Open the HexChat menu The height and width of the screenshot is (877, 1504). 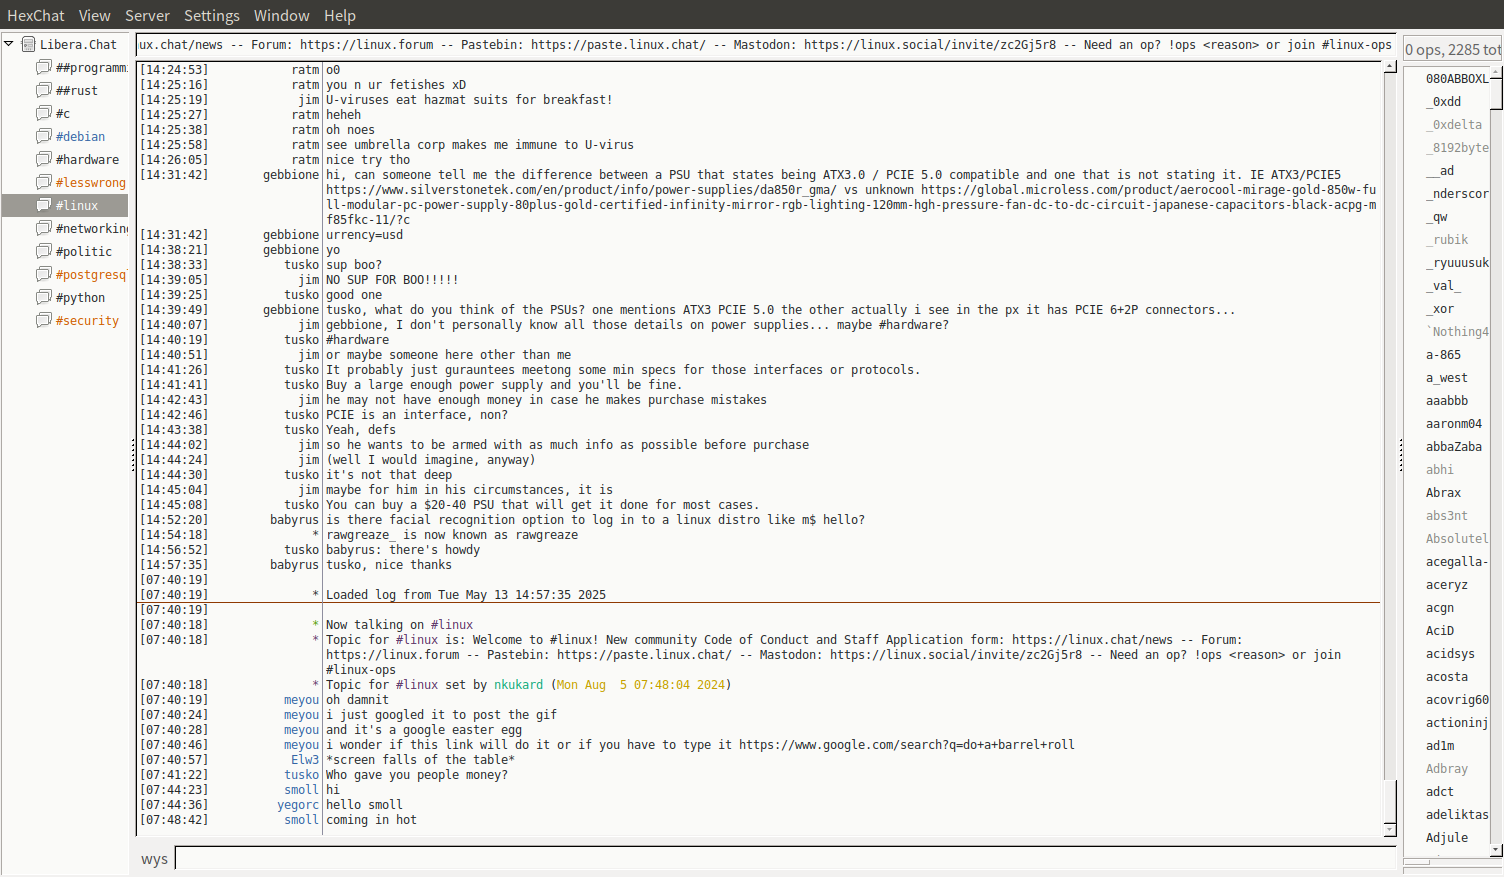tap(35, 15)
